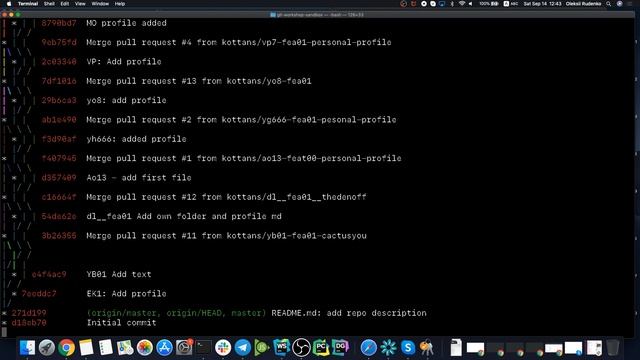The image size is (640, 360).
Task: Click 'README.md: add repo description' message
Action: [x=349, y=313]
